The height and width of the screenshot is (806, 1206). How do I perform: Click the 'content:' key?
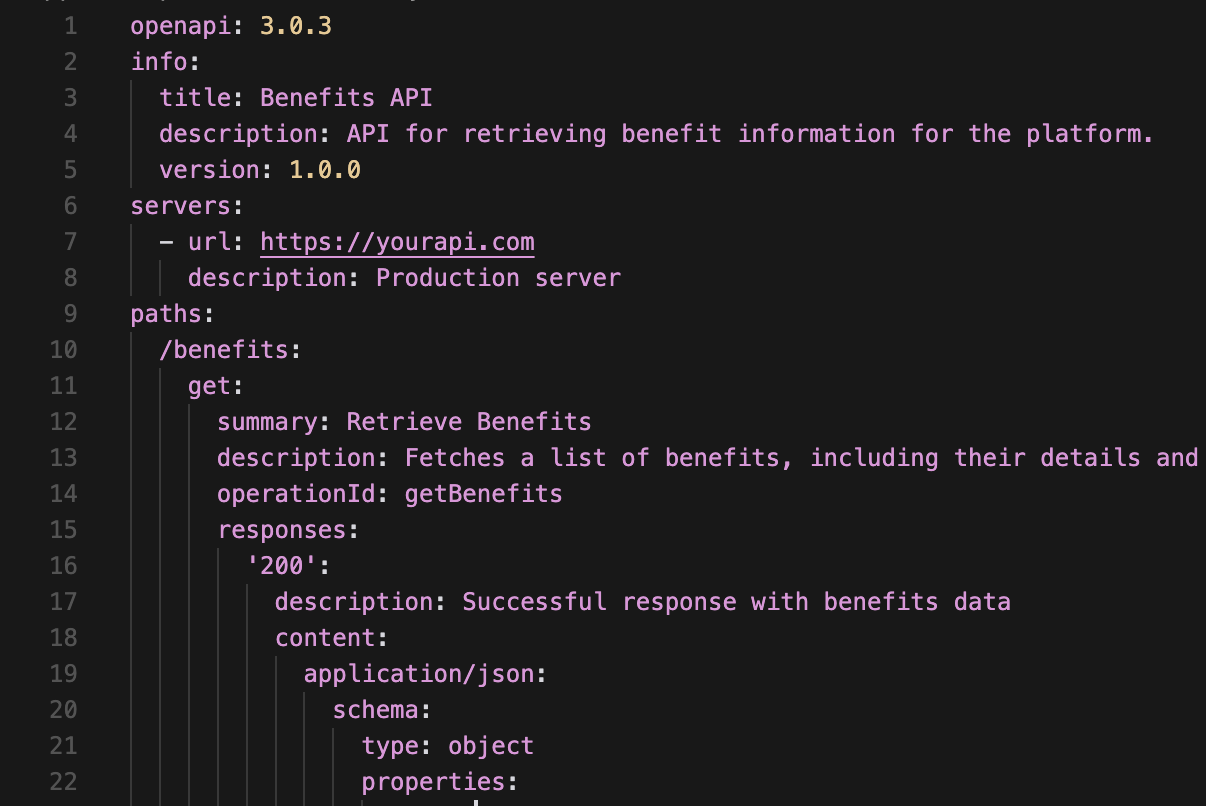pos(332,638)
